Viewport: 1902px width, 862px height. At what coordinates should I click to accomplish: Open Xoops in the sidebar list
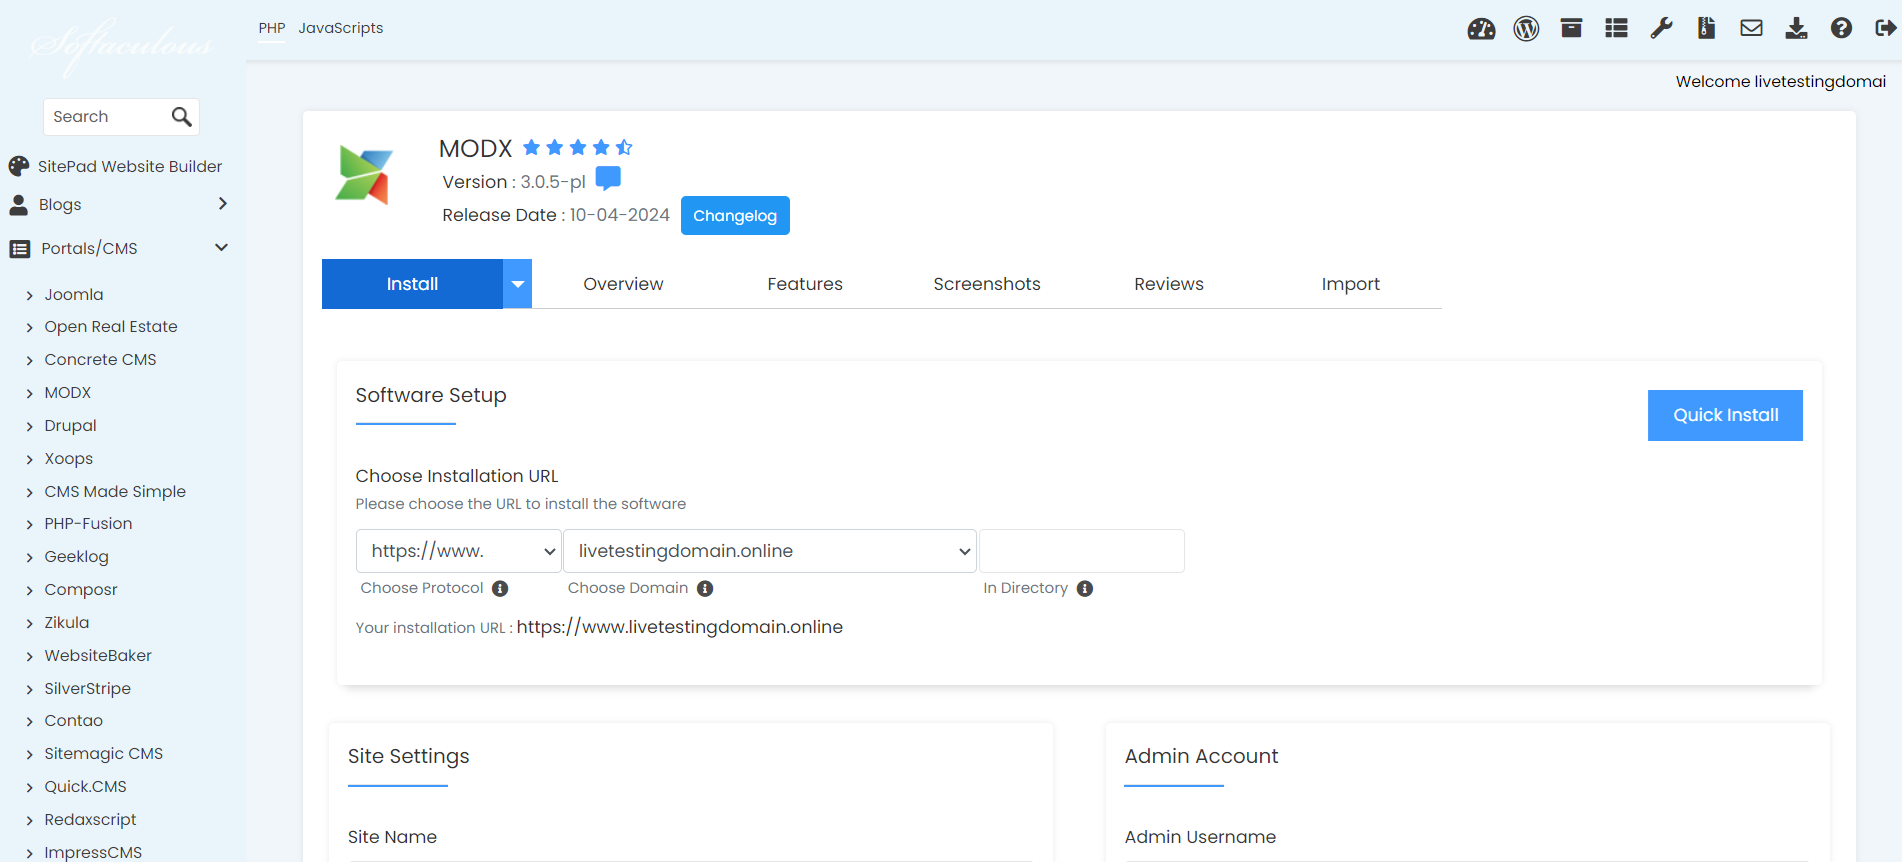click(x=69, y=459)
